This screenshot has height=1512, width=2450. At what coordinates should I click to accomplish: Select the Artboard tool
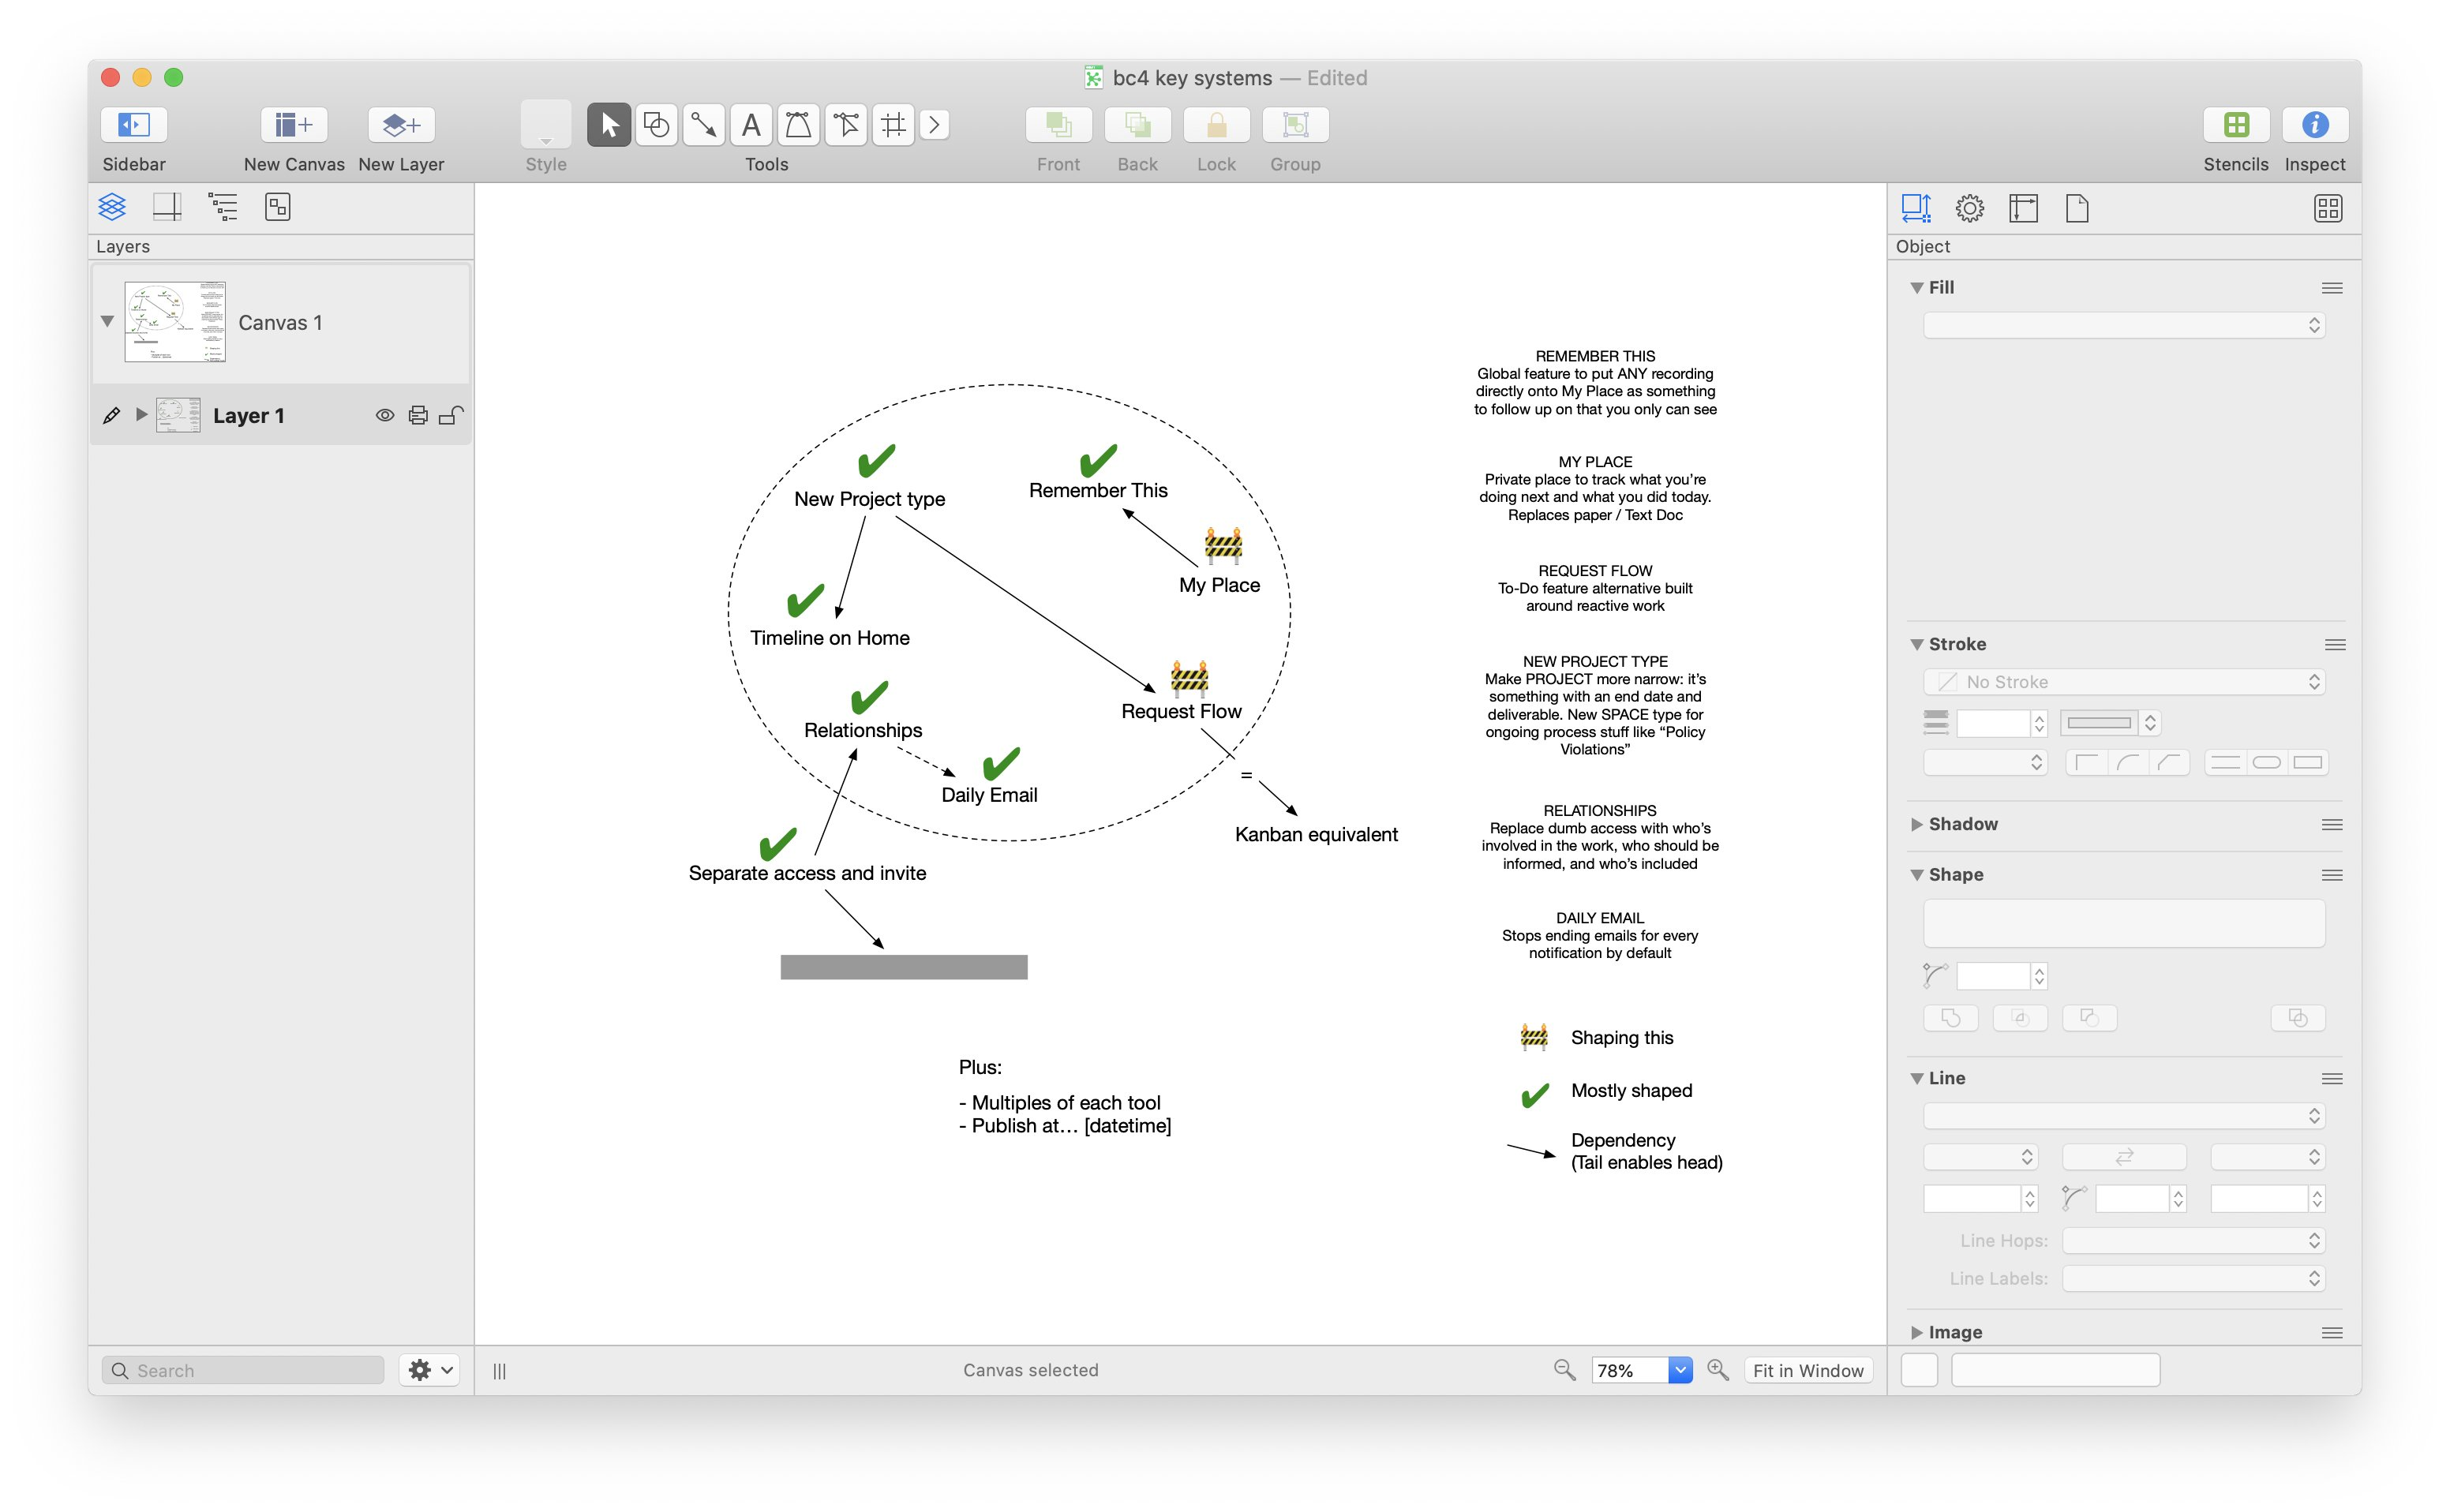893,125
